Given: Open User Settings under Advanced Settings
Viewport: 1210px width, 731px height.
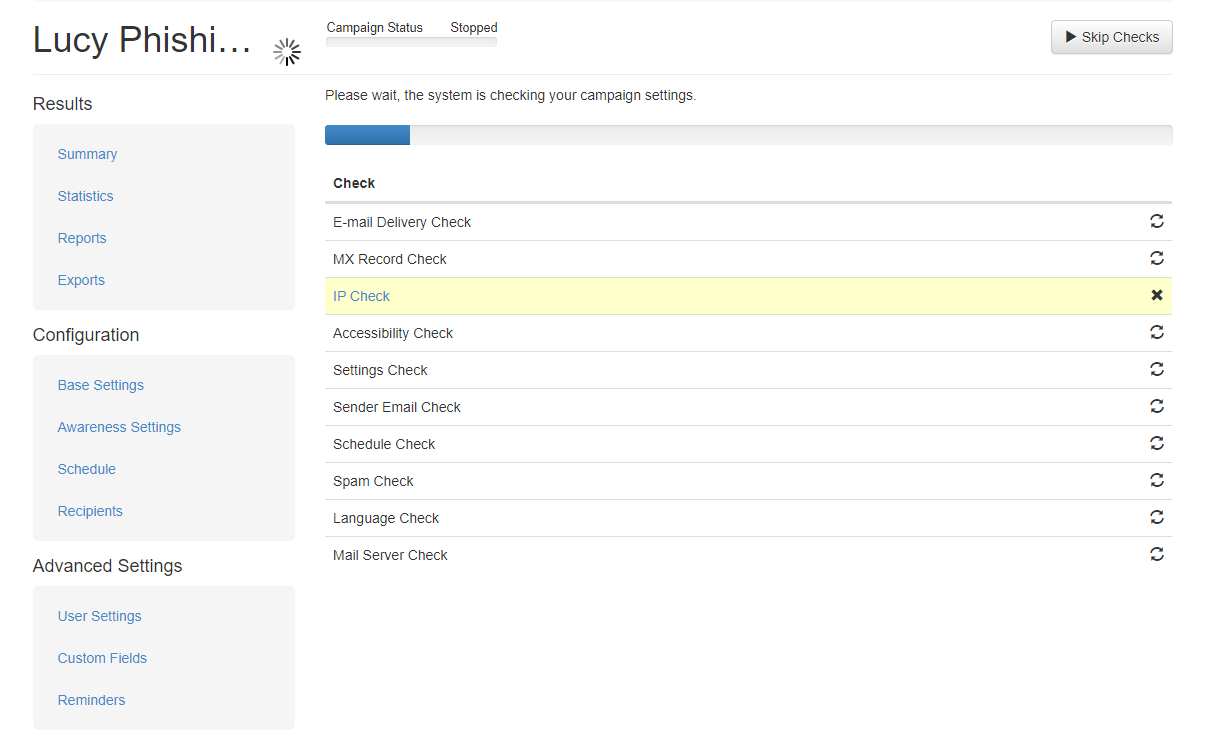Looking at the screenshot, I should tap(99, 616).
